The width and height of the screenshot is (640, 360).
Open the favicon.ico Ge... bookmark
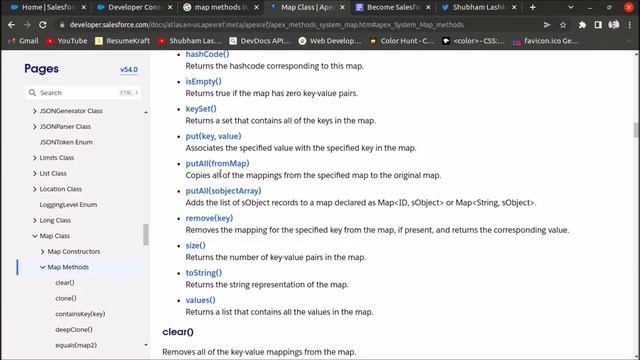[x=546, y=41]
